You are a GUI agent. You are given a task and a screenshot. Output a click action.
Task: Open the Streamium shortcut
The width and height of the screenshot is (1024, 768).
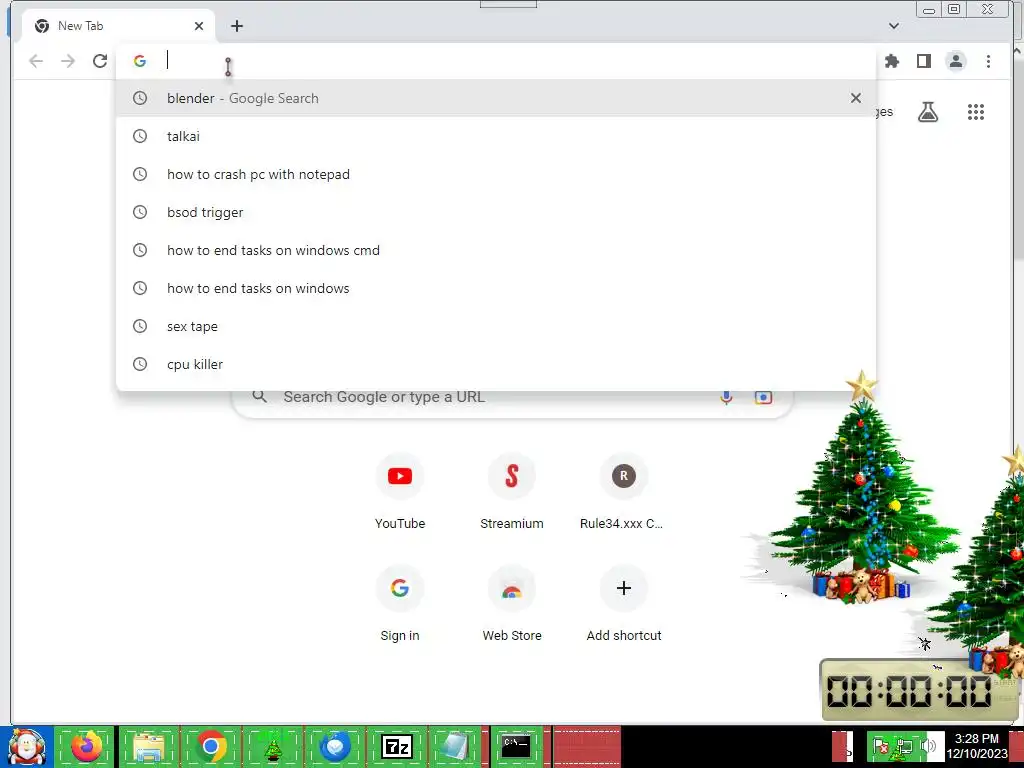tap(512, 491)
